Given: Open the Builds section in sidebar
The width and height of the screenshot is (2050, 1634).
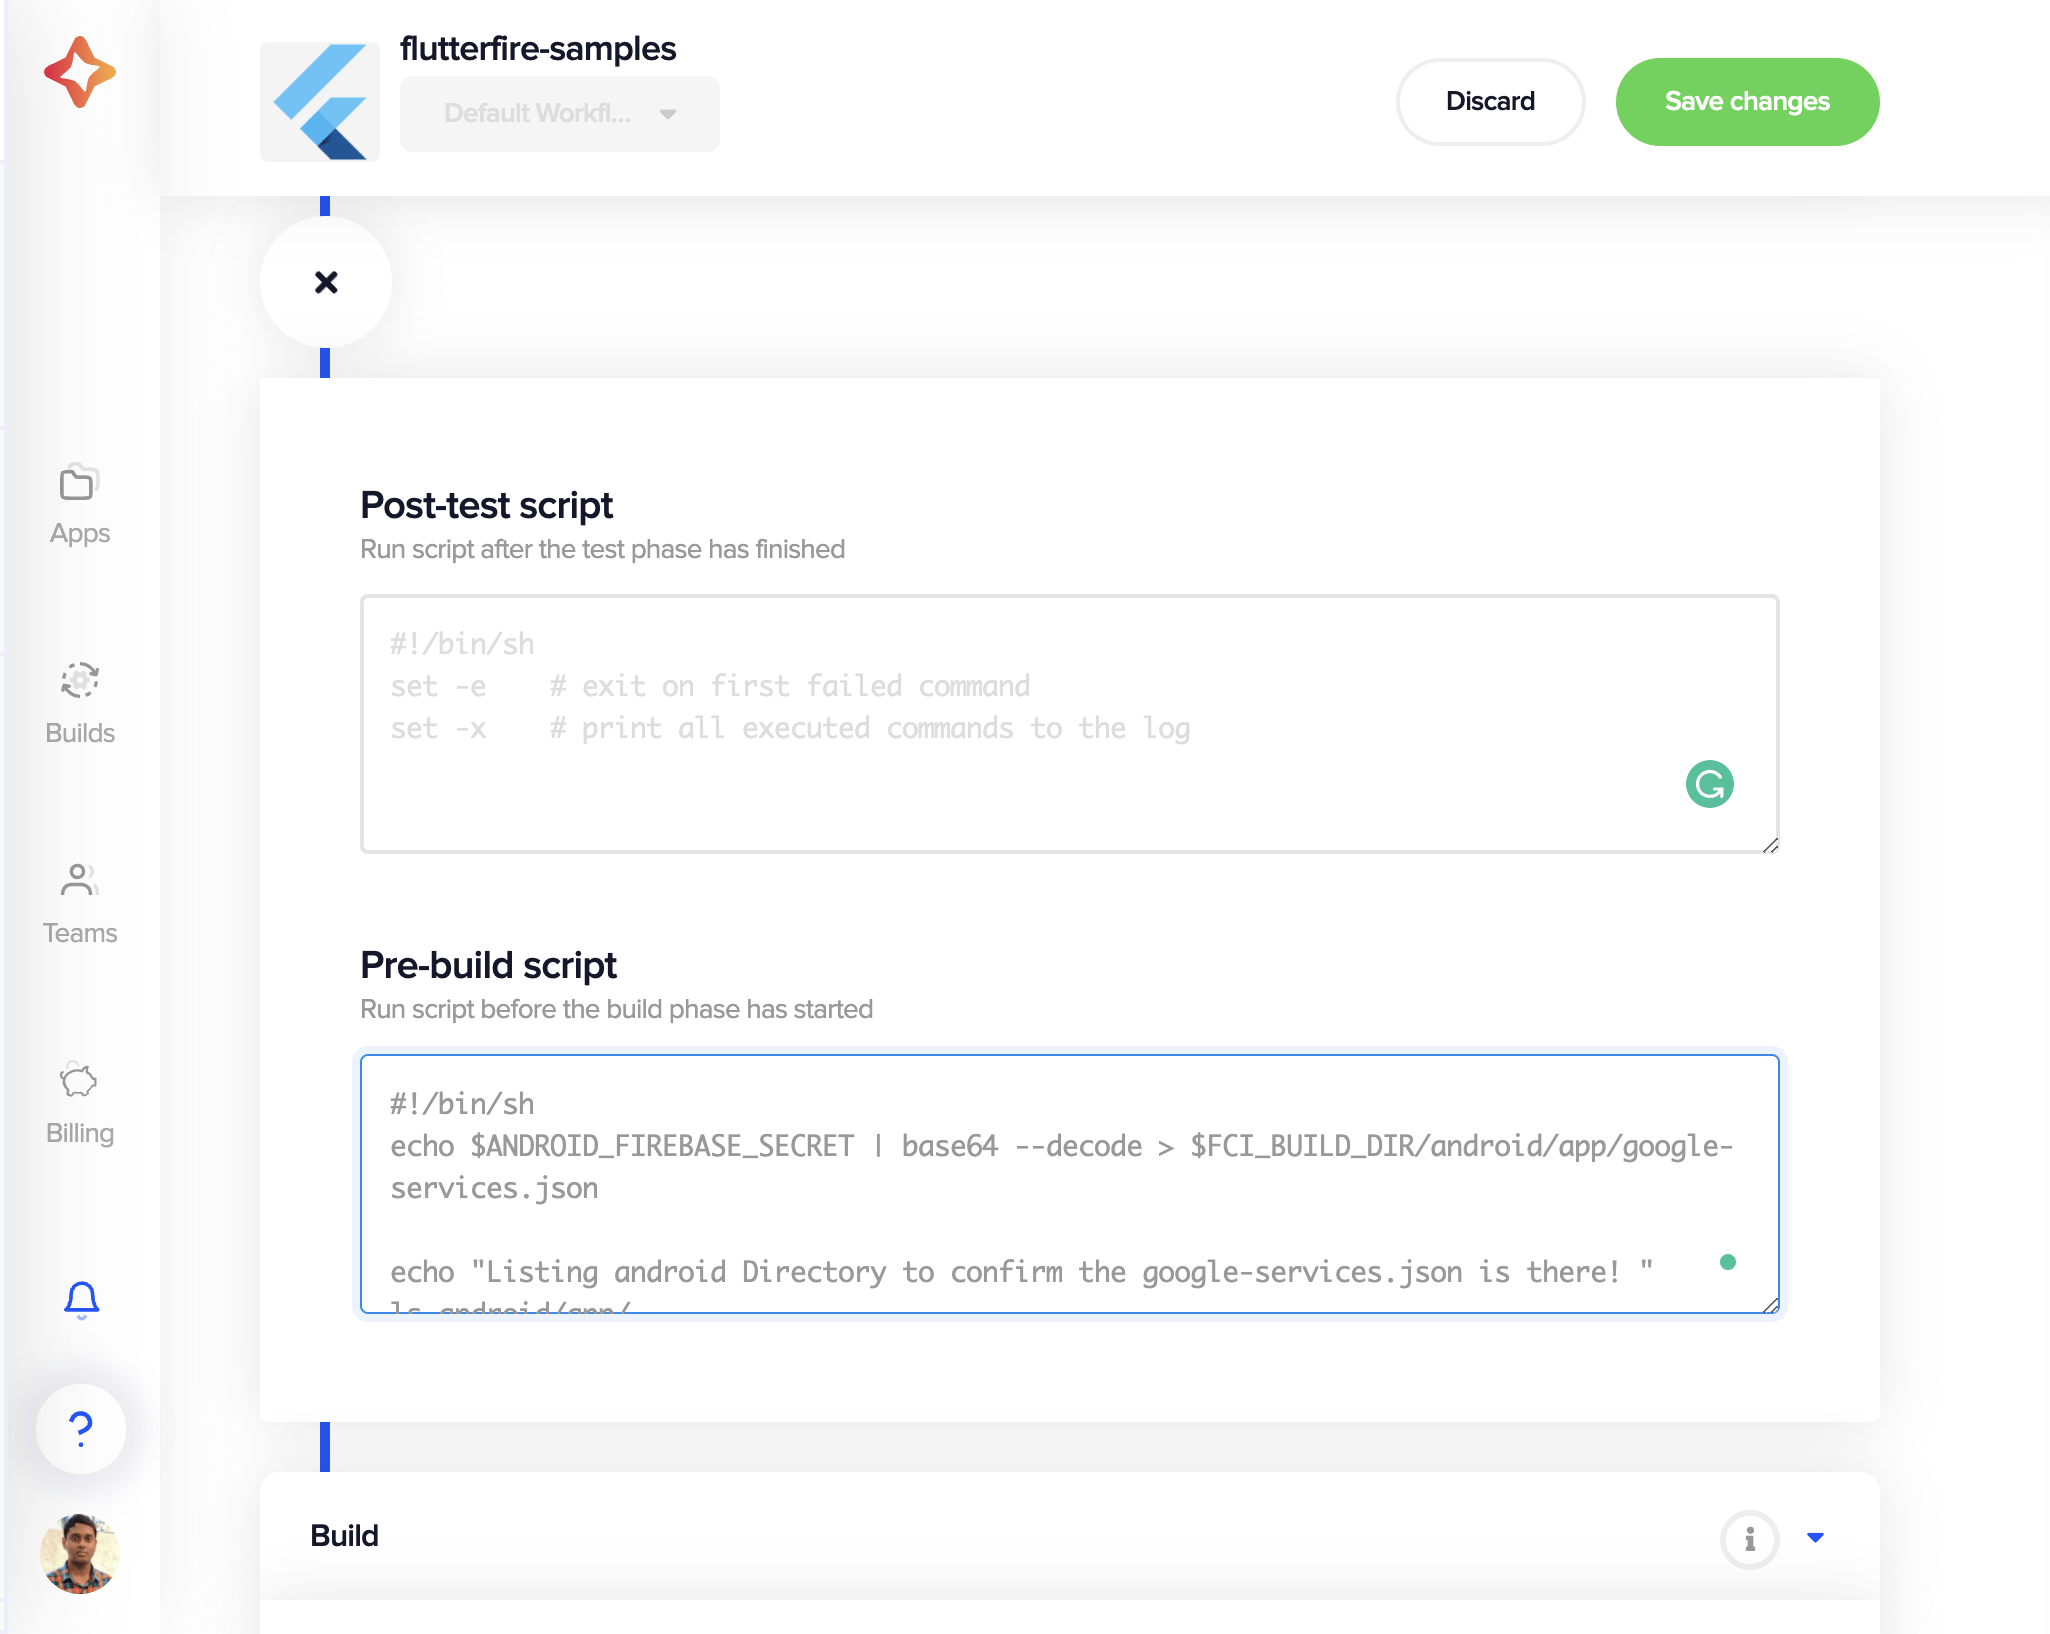Looking at the screenshot, I should click(x=79, y=700).
